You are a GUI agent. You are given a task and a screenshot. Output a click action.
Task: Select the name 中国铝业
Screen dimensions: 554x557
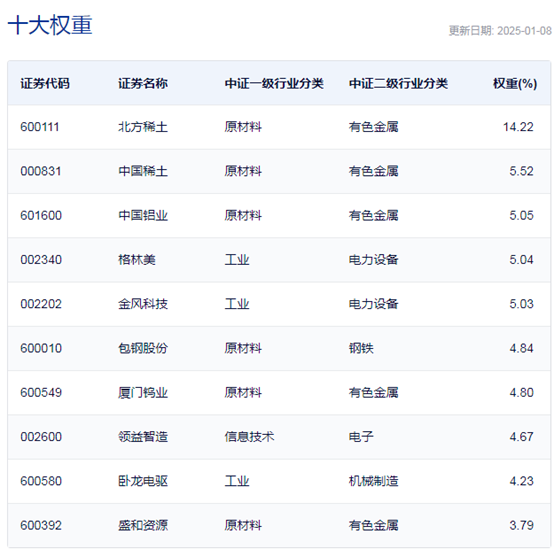[143, 216]
